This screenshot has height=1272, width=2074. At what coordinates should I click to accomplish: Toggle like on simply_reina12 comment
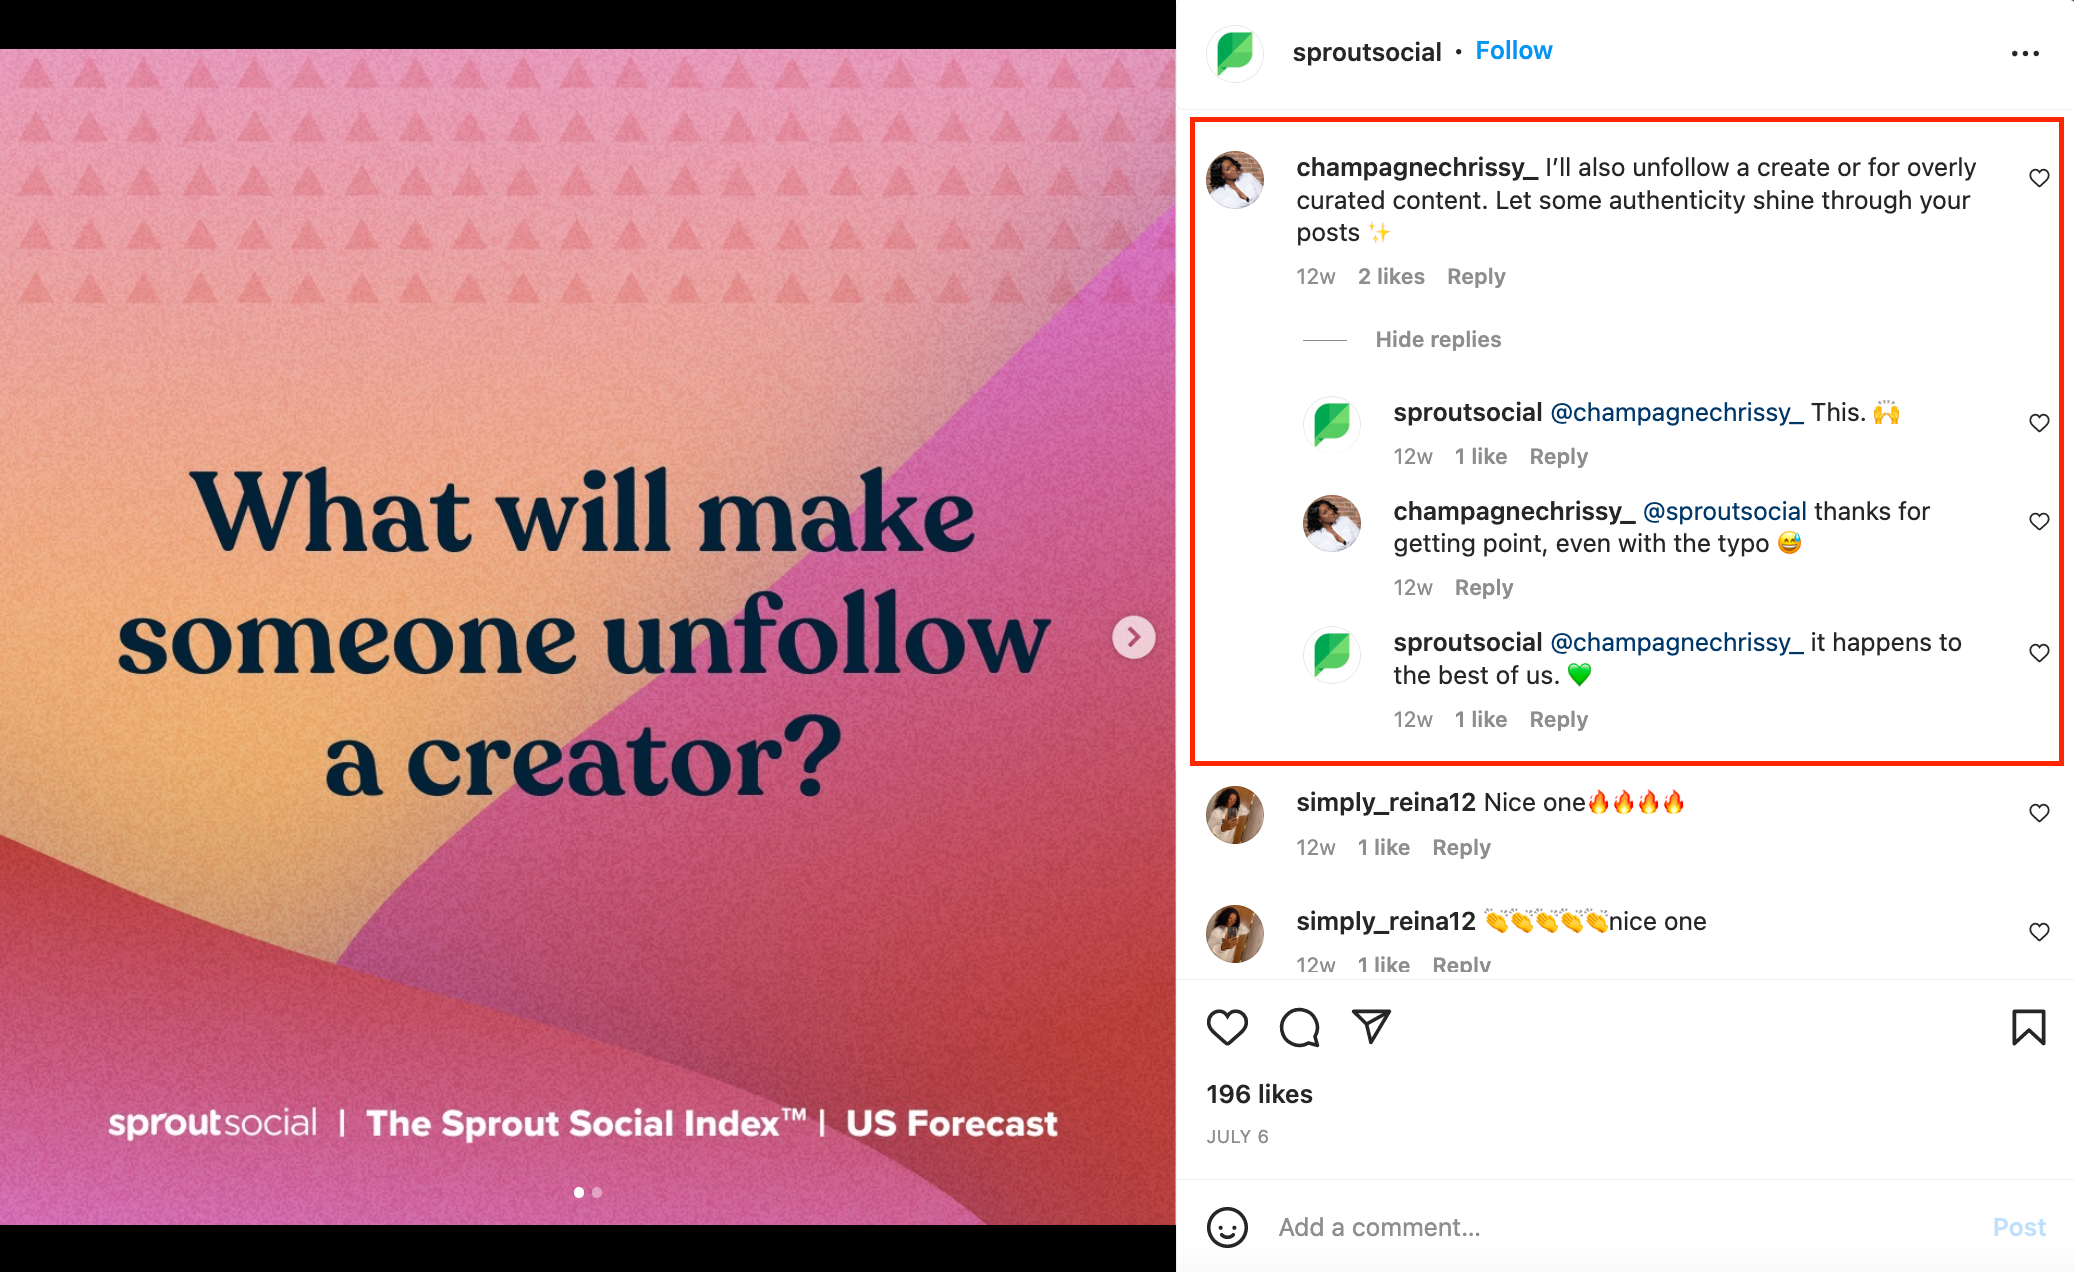(x=2043, y=811)
